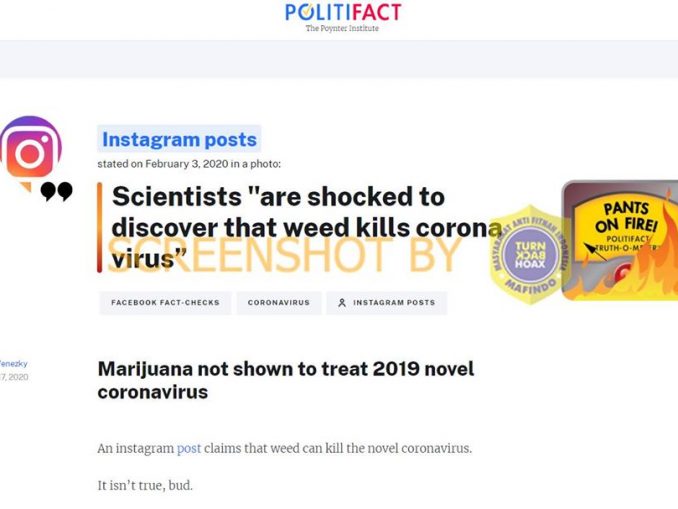Click the 'Marijuana not shown to treat' headline
Image resolution: width=678 pixels, height=509 pixels.
tap(286, 381)
